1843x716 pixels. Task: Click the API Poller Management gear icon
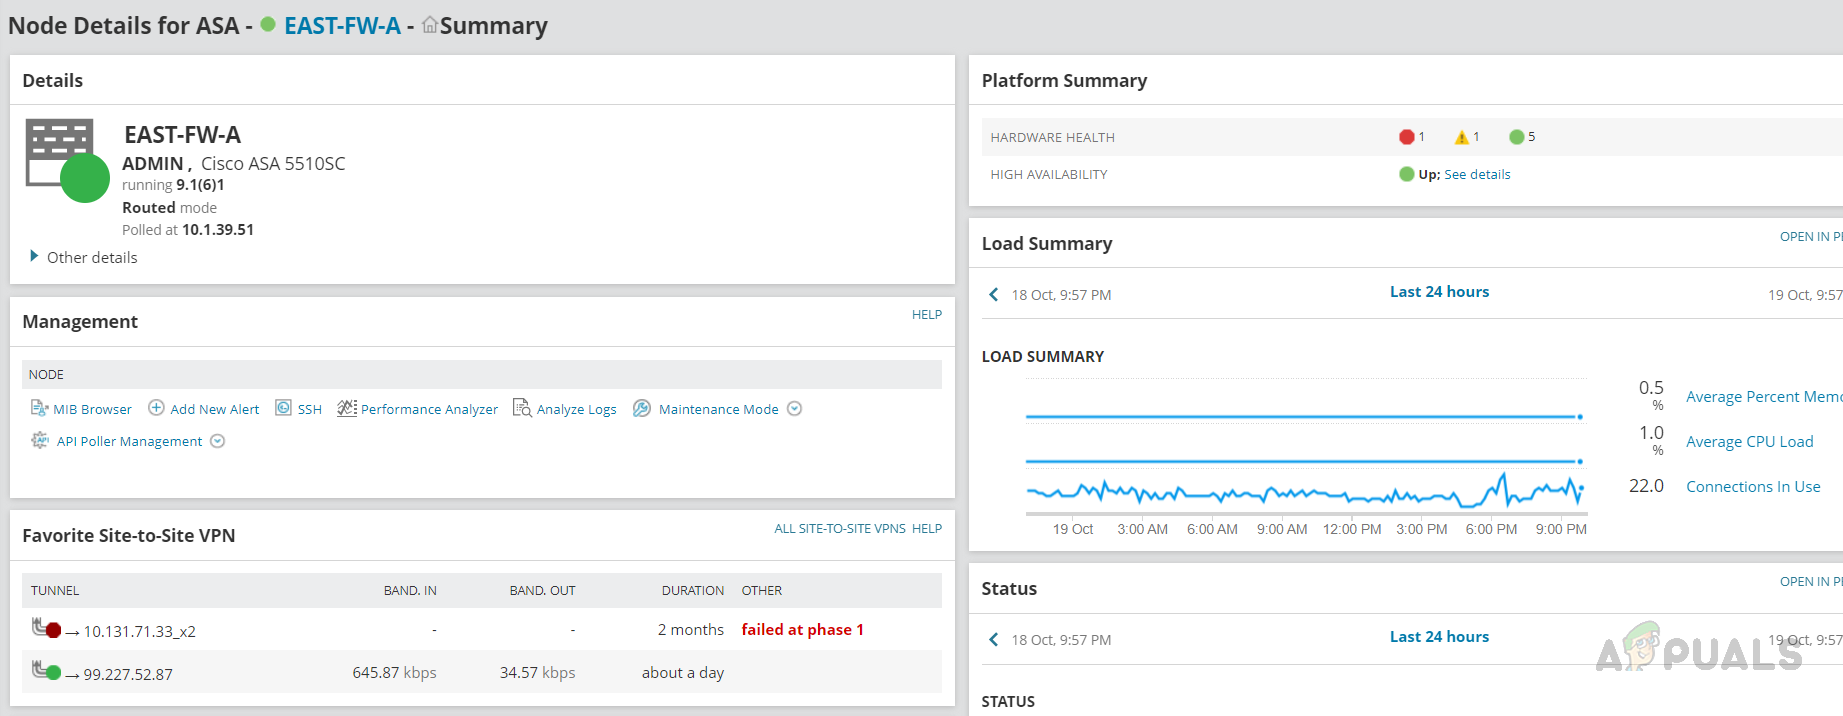tap(40, 440)
